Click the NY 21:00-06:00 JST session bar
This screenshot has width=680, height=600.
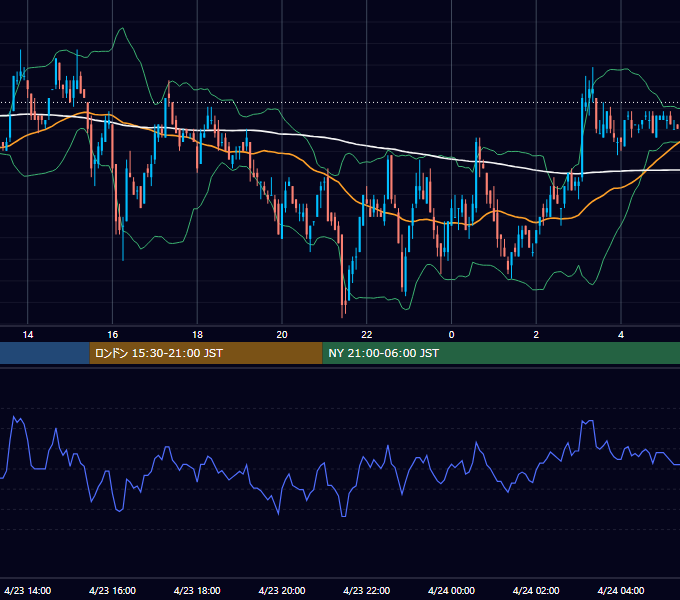pos(501,353)
